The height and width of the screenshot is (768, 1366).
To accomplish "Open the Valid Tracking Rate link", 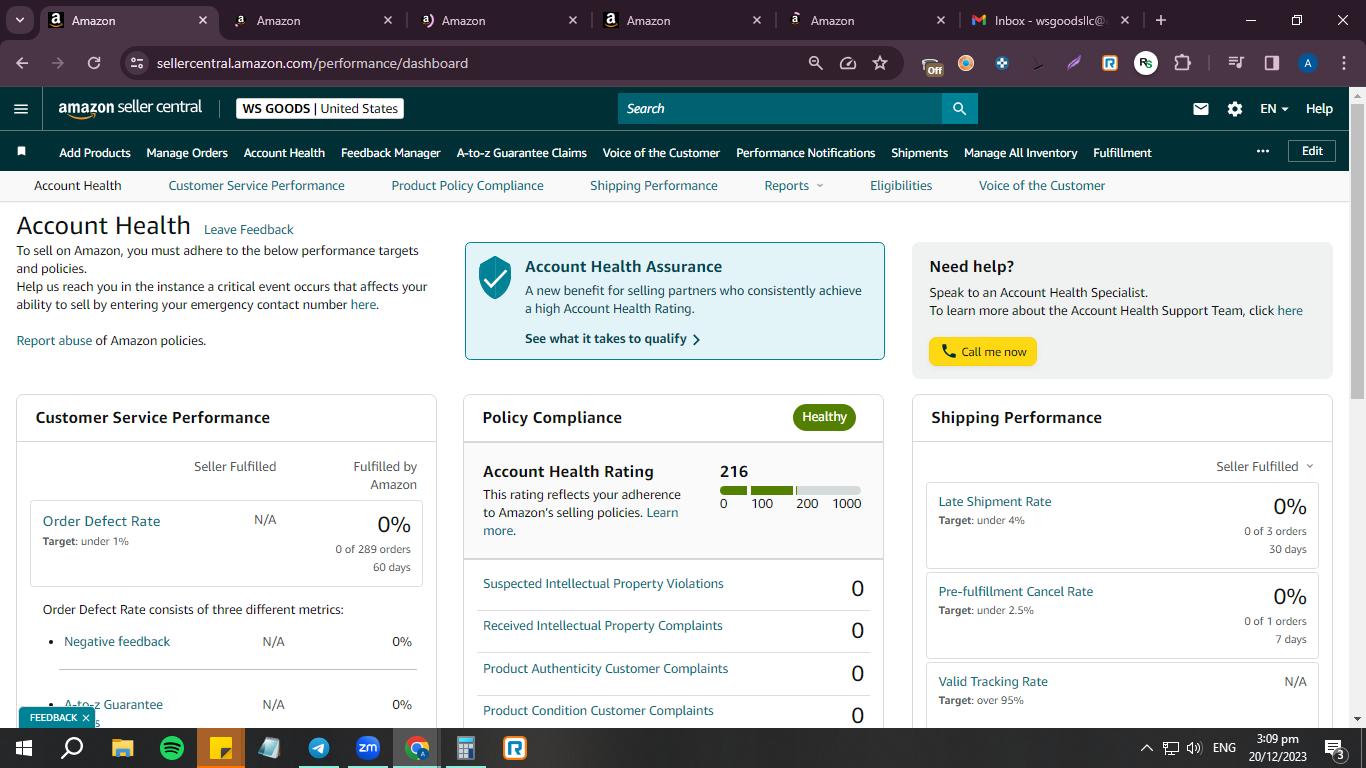I will tap(993, 682).
